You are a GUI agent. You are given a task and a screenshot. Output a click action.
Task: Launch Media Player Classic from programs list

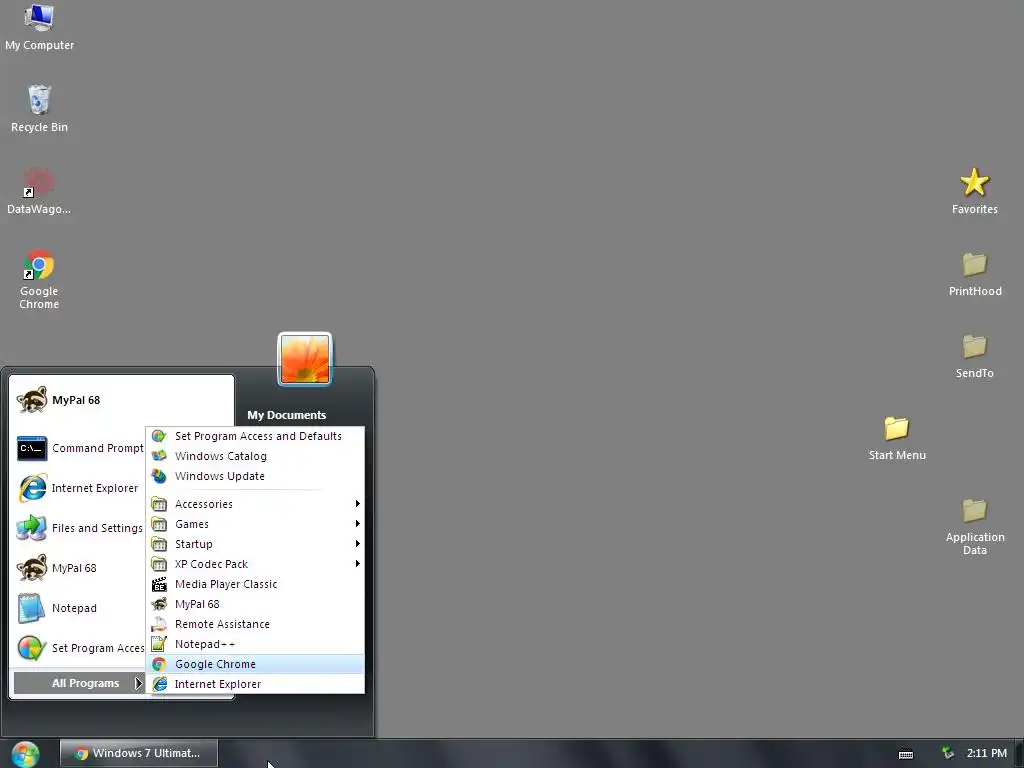tap(255, 584)
